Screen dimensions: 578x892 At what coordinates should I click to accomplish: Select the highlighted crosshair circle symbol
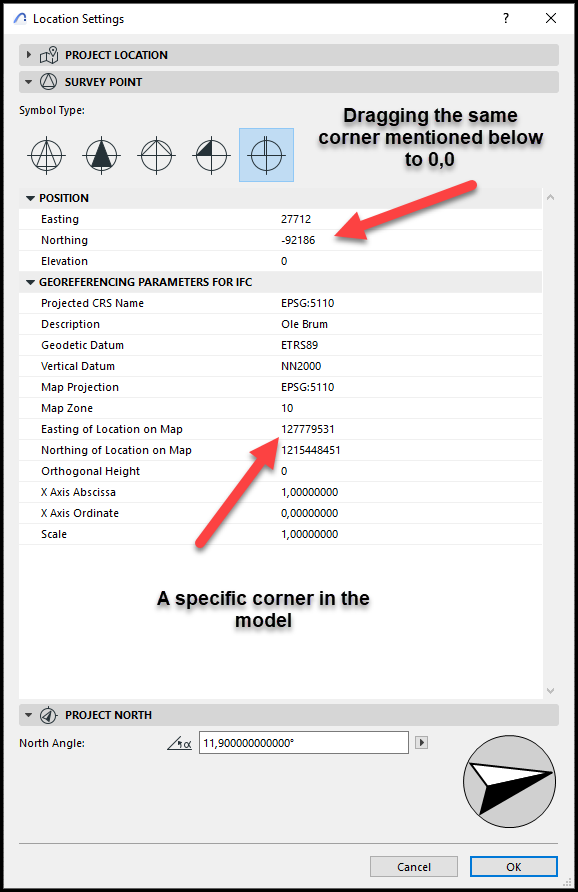point(266,155)
